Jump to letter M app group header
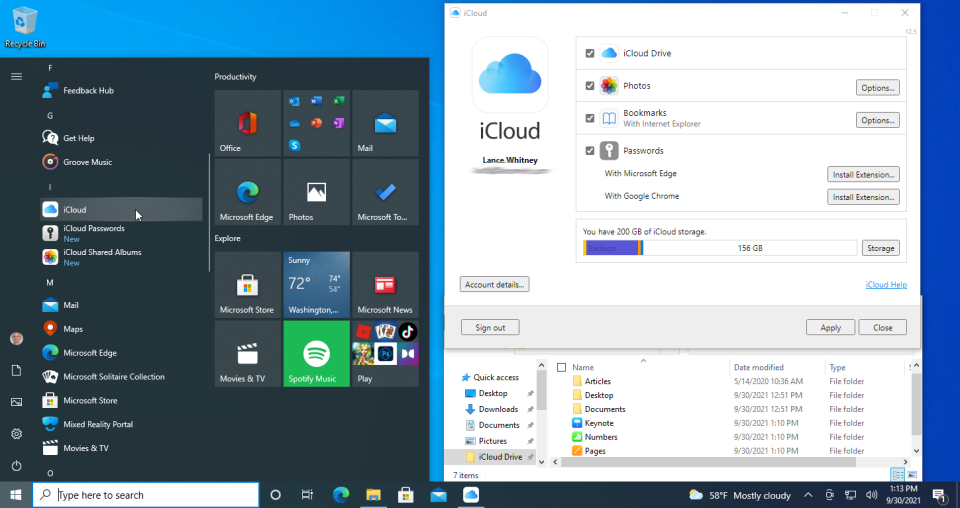The width and height of the screenshot is (960, 508). tap(50, 283)
